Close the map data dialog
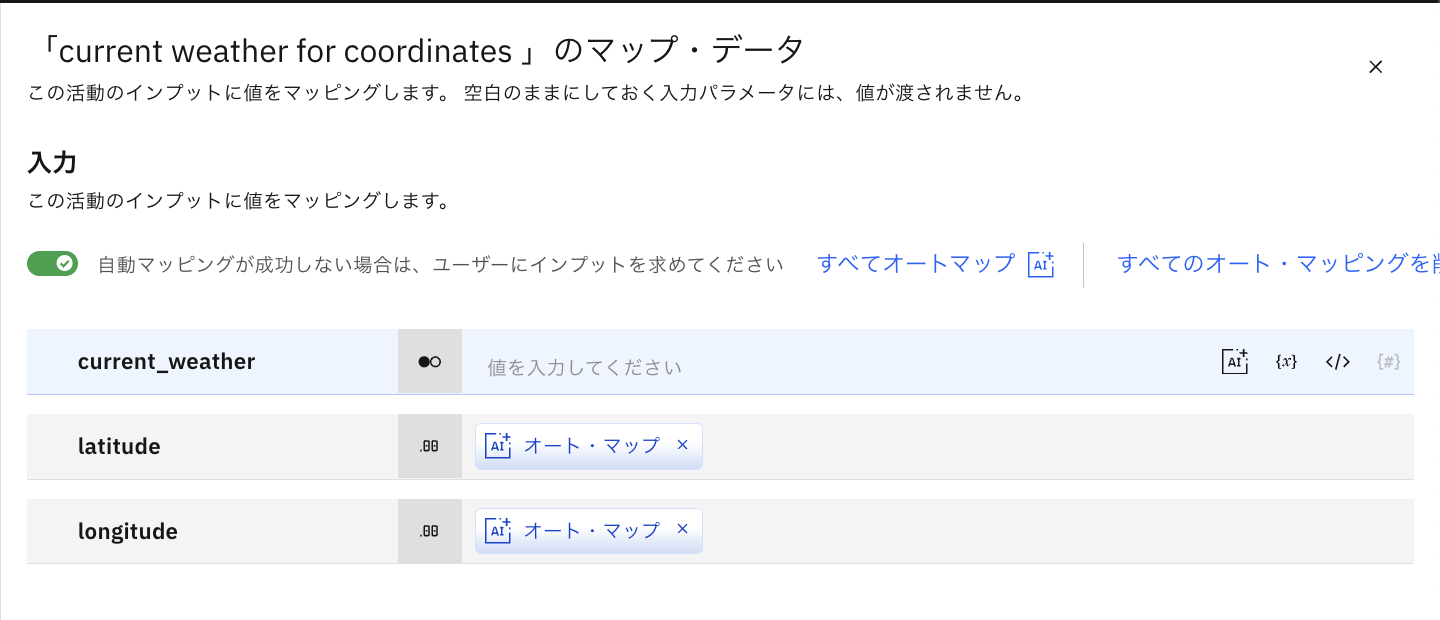This screenshot has width=1440, height=620. [x=1375, y=67]
